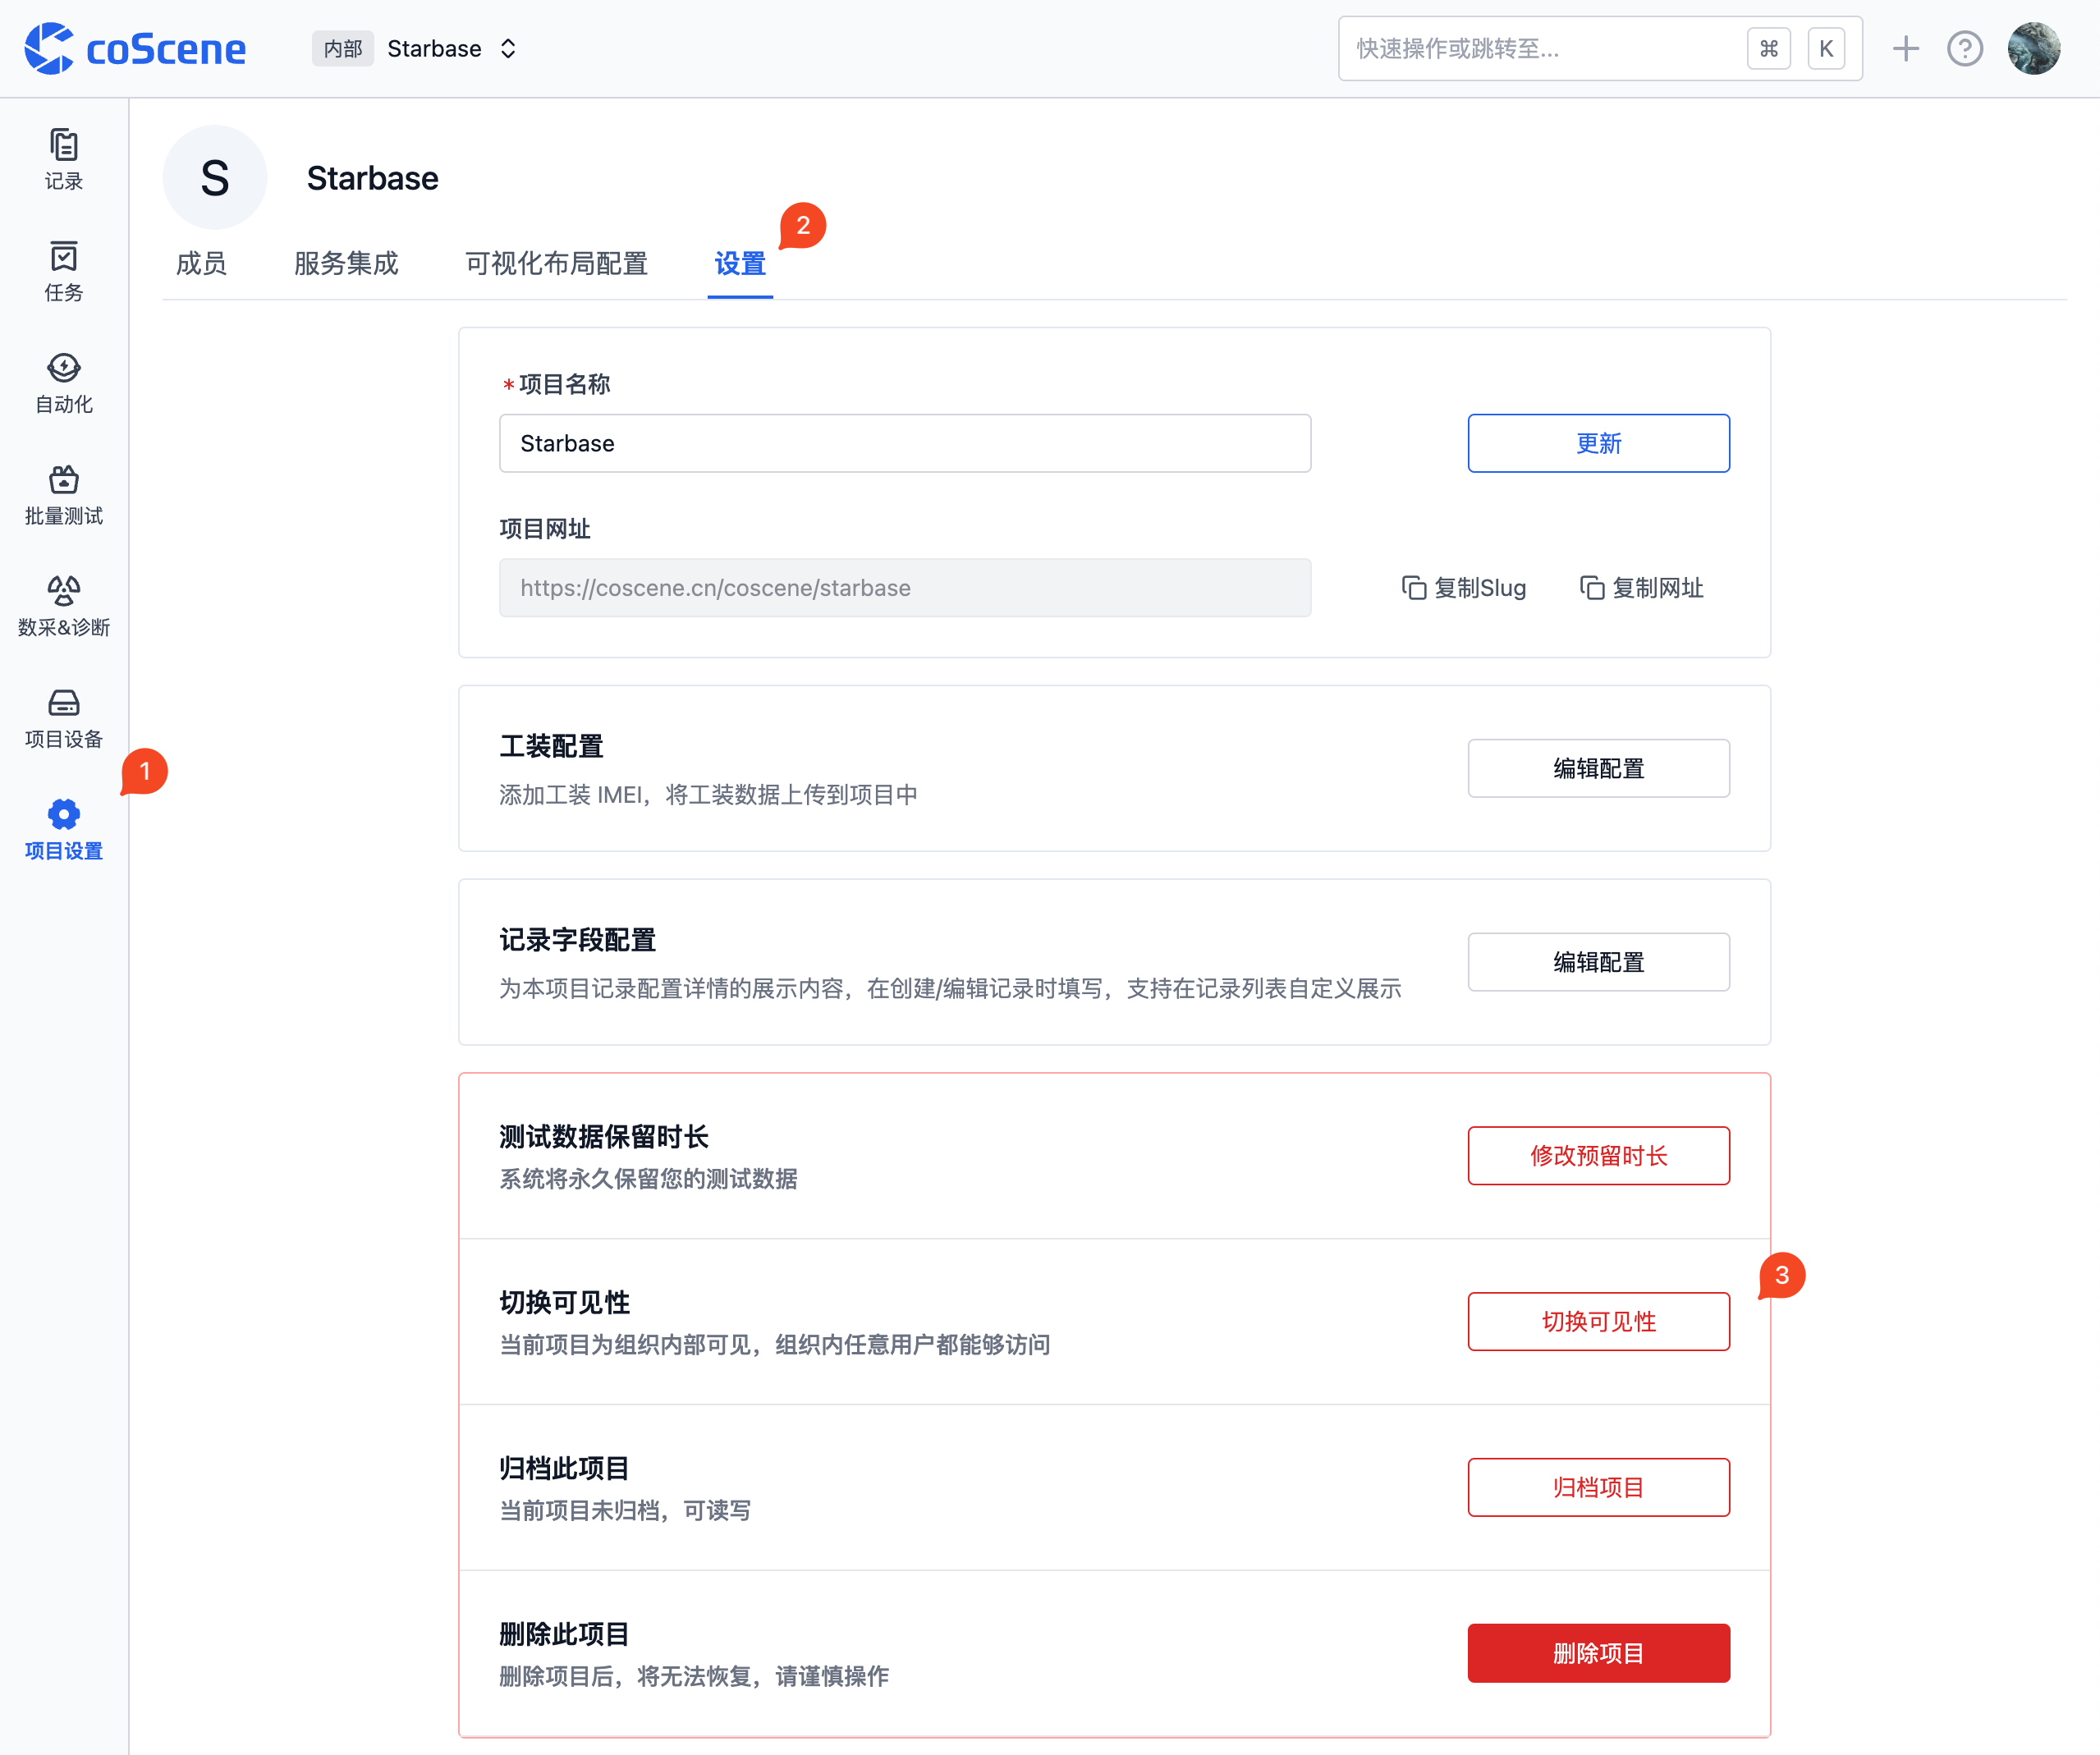Image resolution: width=2100 pixels, height=1755 pixels.
Task: Select the 设置 tab
Action: coord(740,263)
